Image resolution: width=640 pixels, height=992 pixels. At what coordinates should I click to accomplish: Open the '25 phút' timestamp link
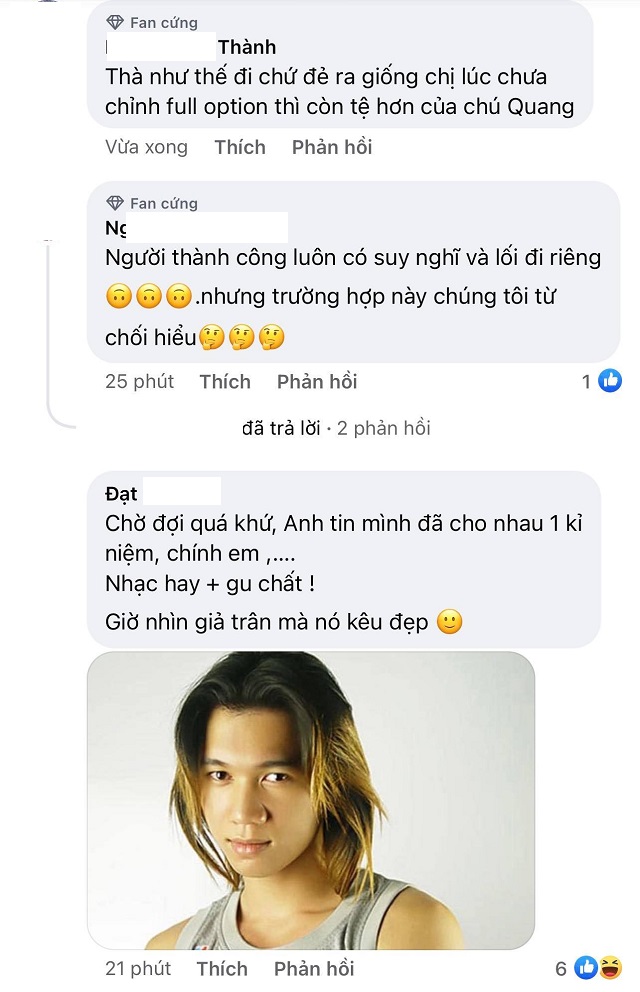[138, 381]
